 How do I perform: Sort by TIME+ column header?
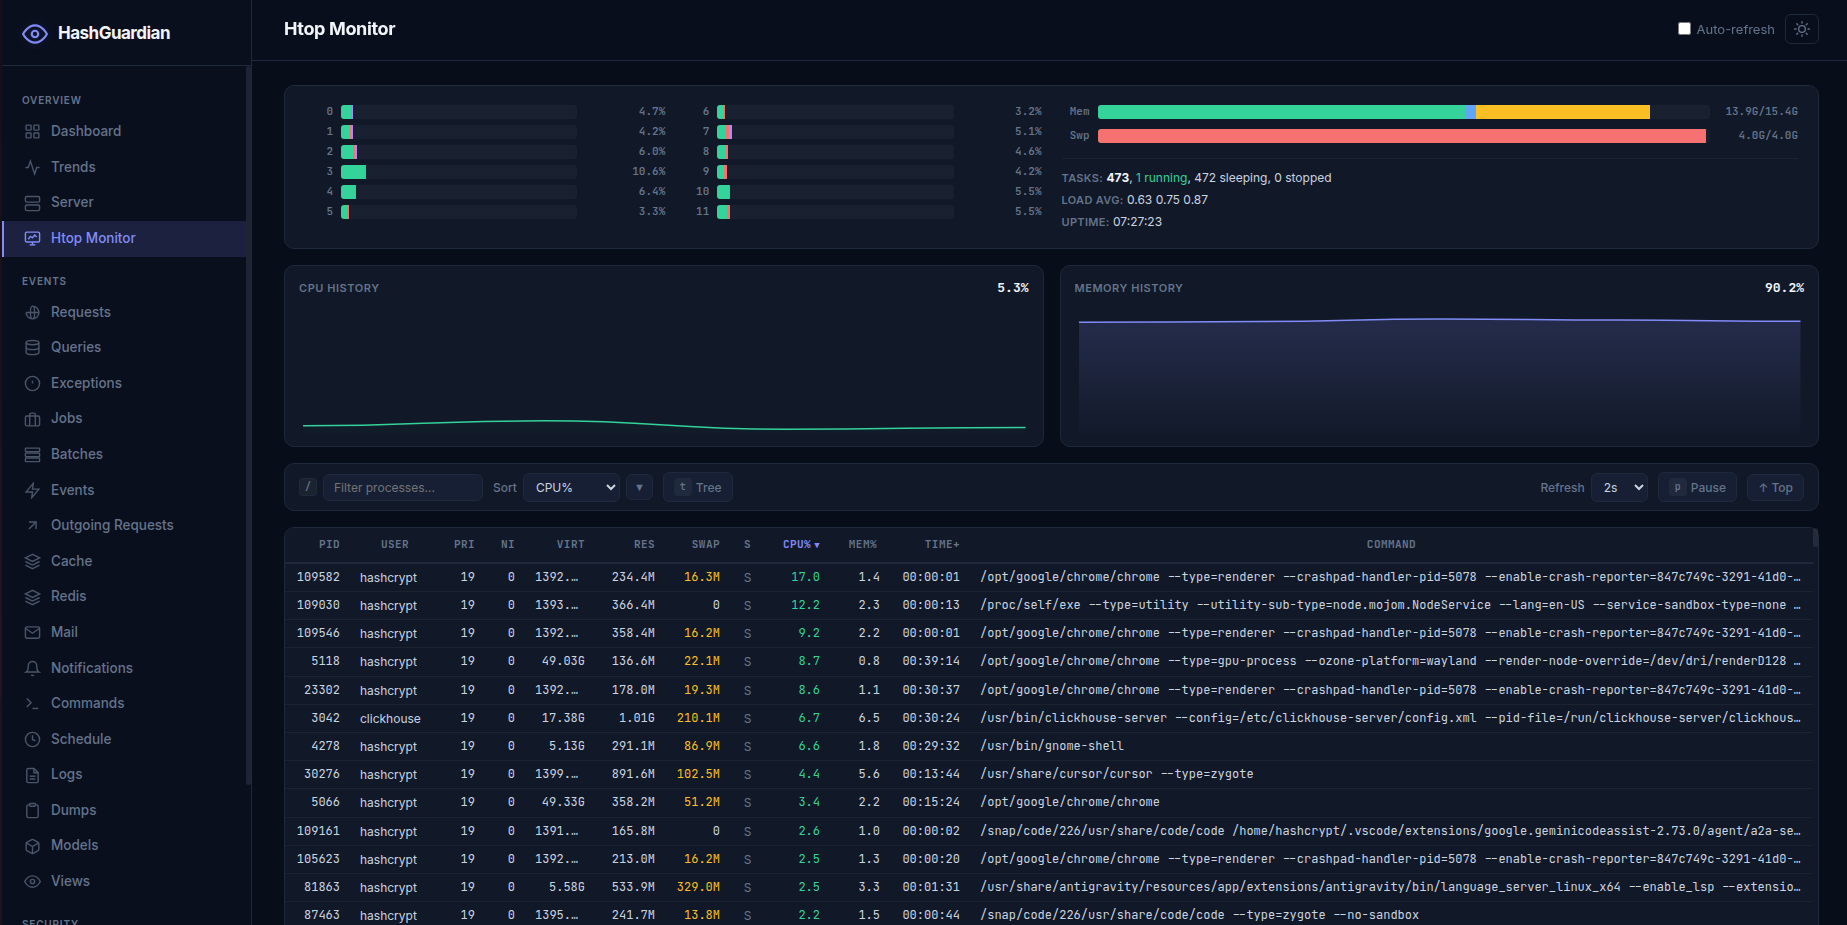(x=942, y=544)
